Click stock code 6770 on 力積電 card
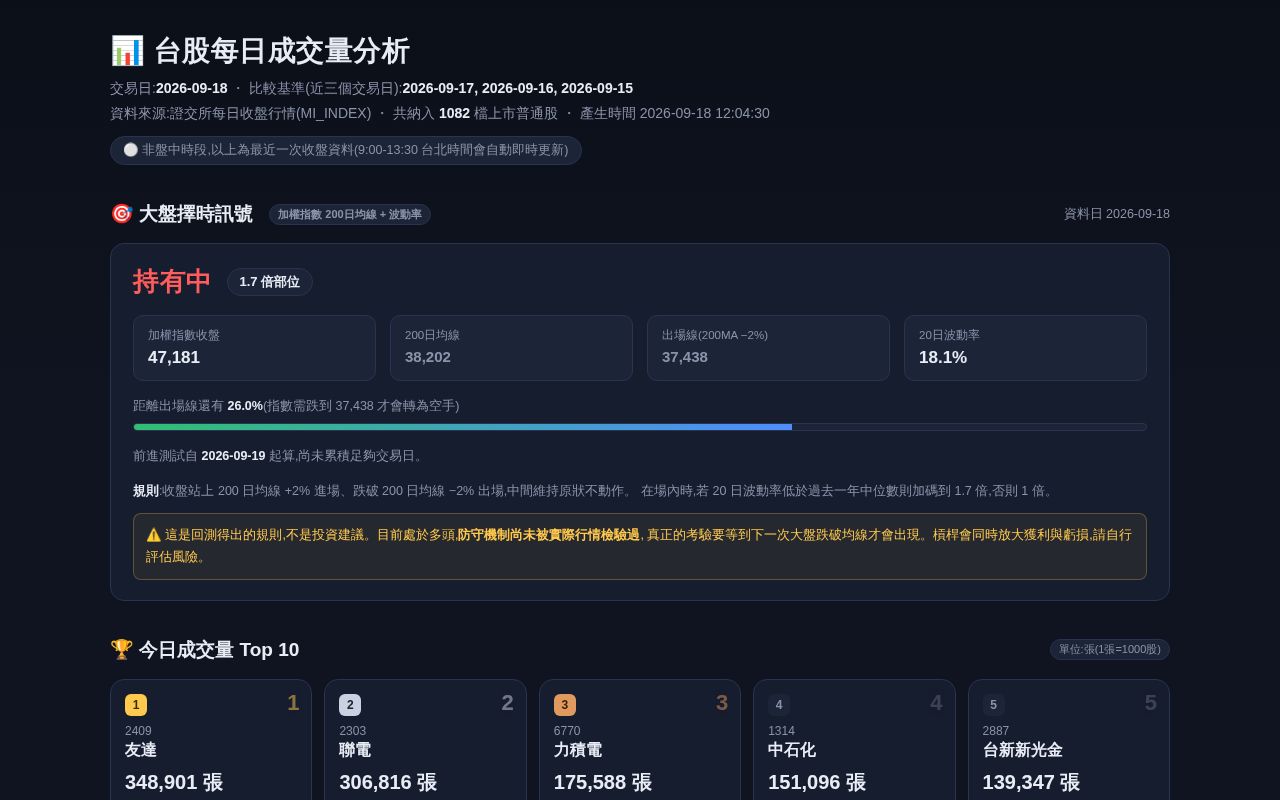The image size is (1280, 800). [x=567, y=731]
